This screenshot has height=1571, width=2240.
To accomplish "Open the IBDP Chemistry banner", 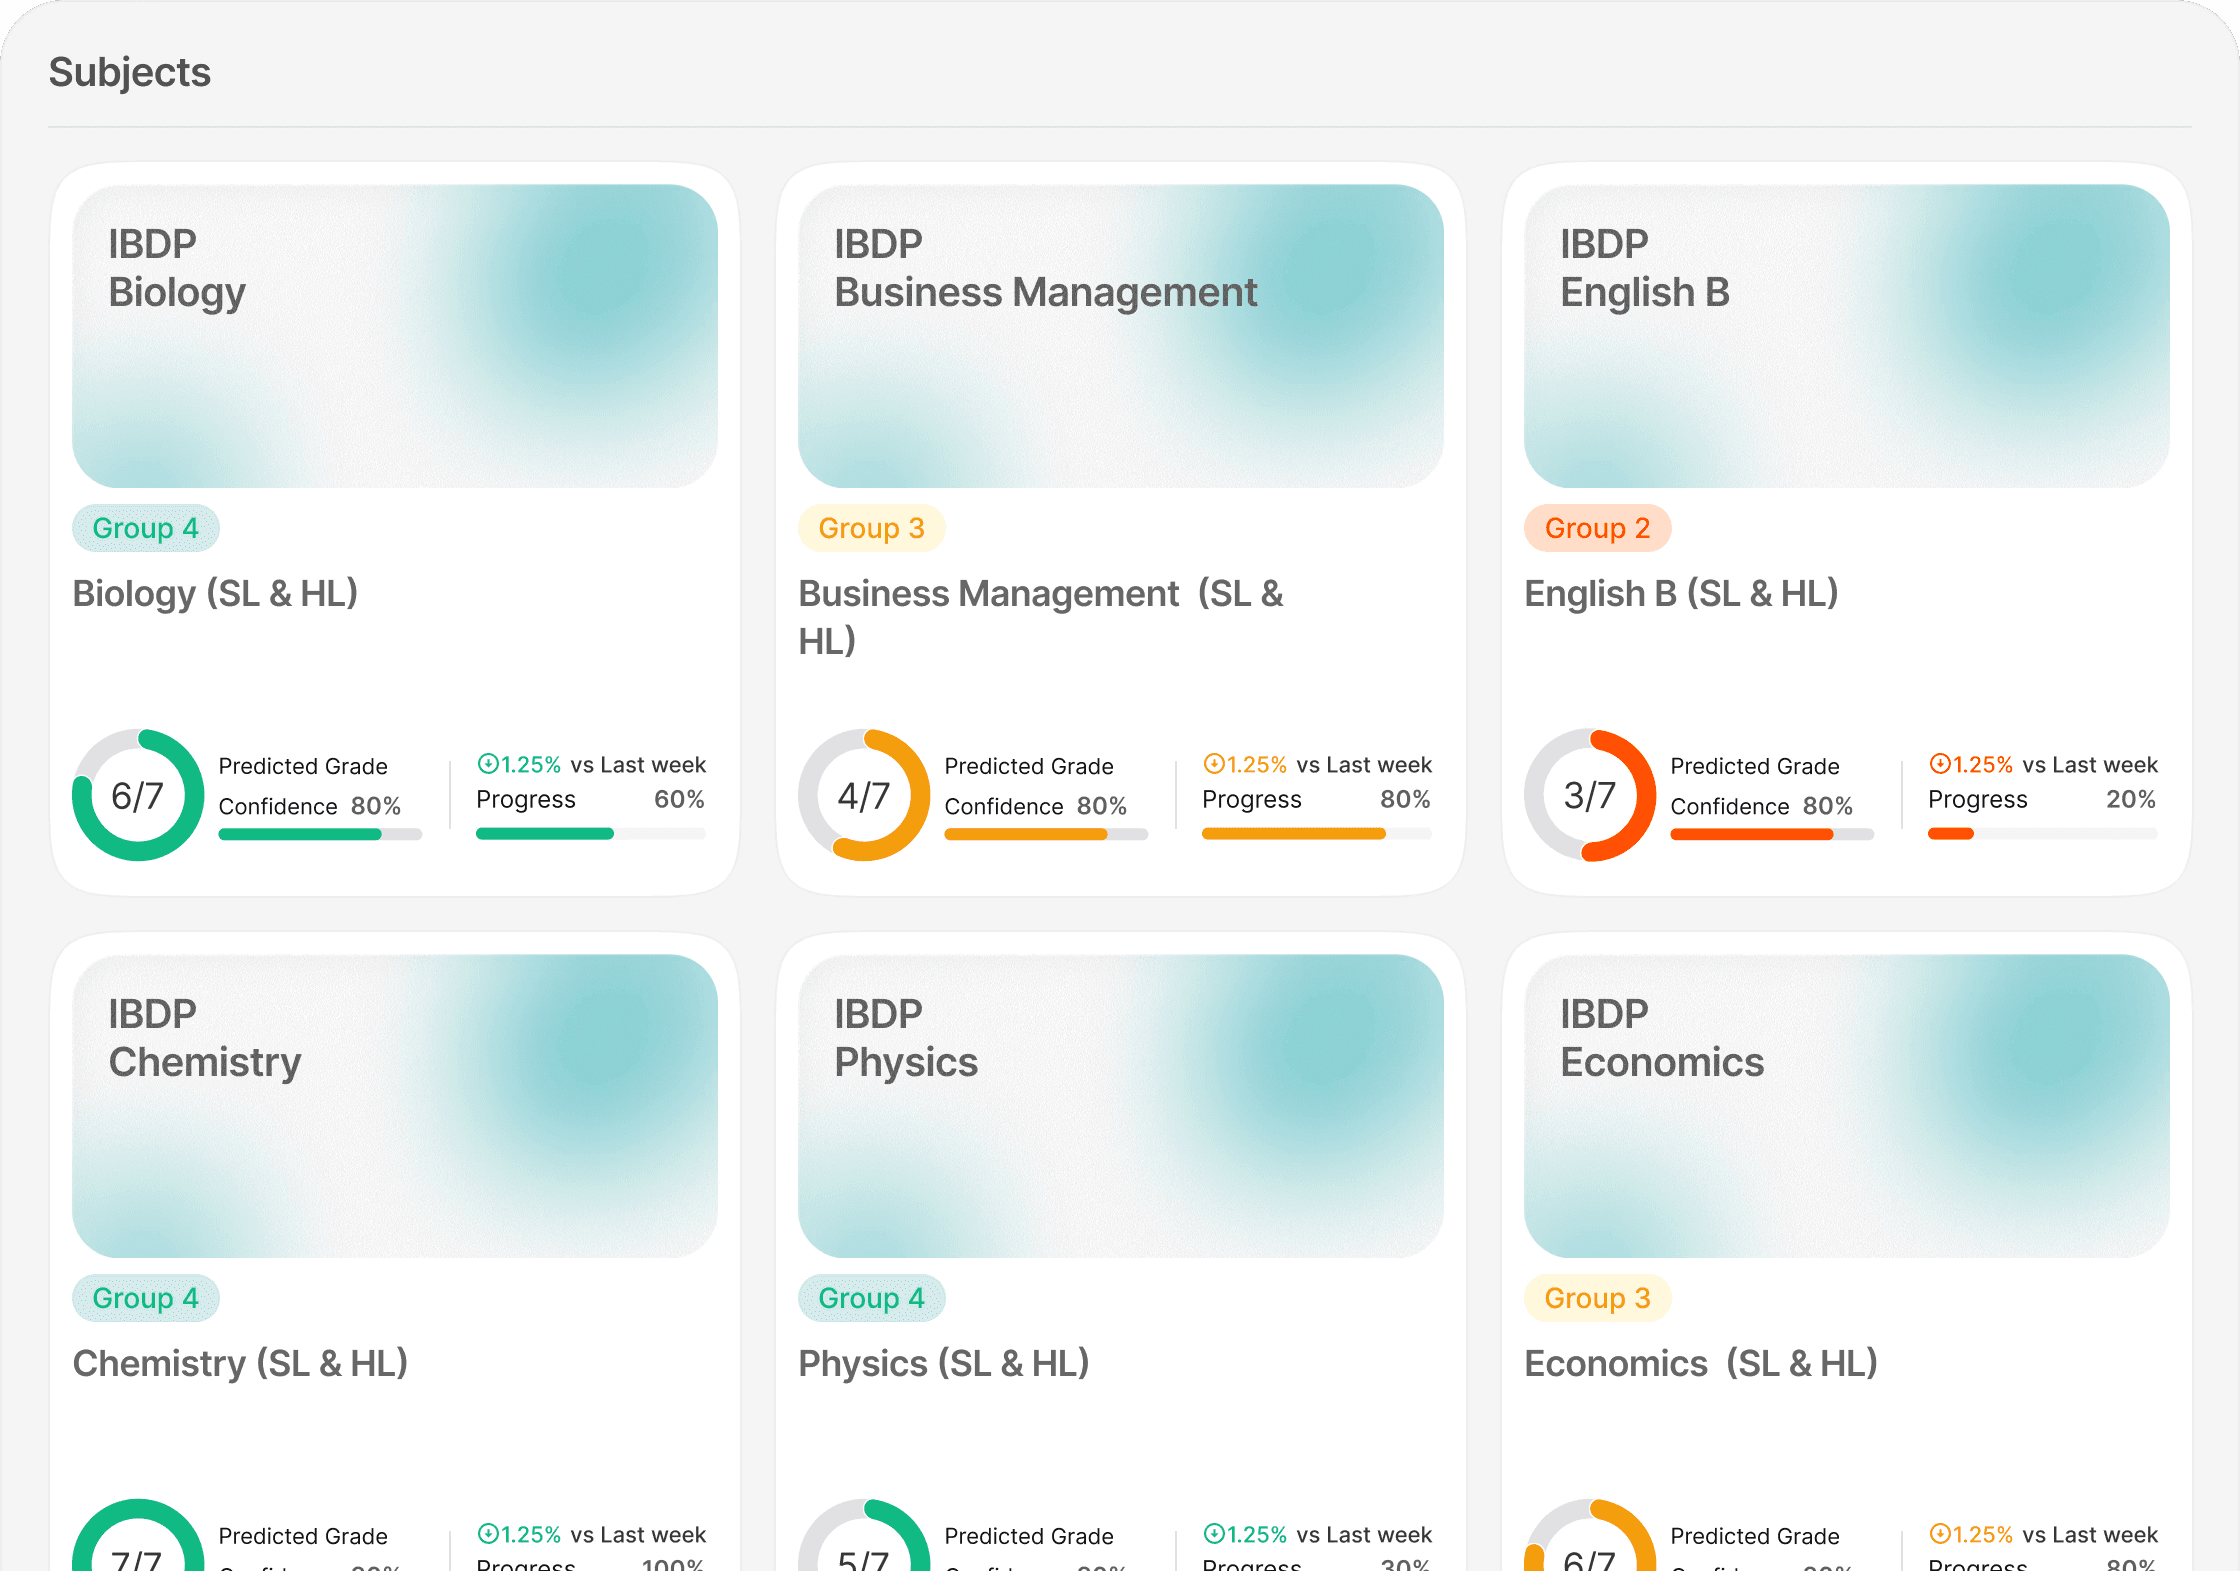I will 395,1106.
